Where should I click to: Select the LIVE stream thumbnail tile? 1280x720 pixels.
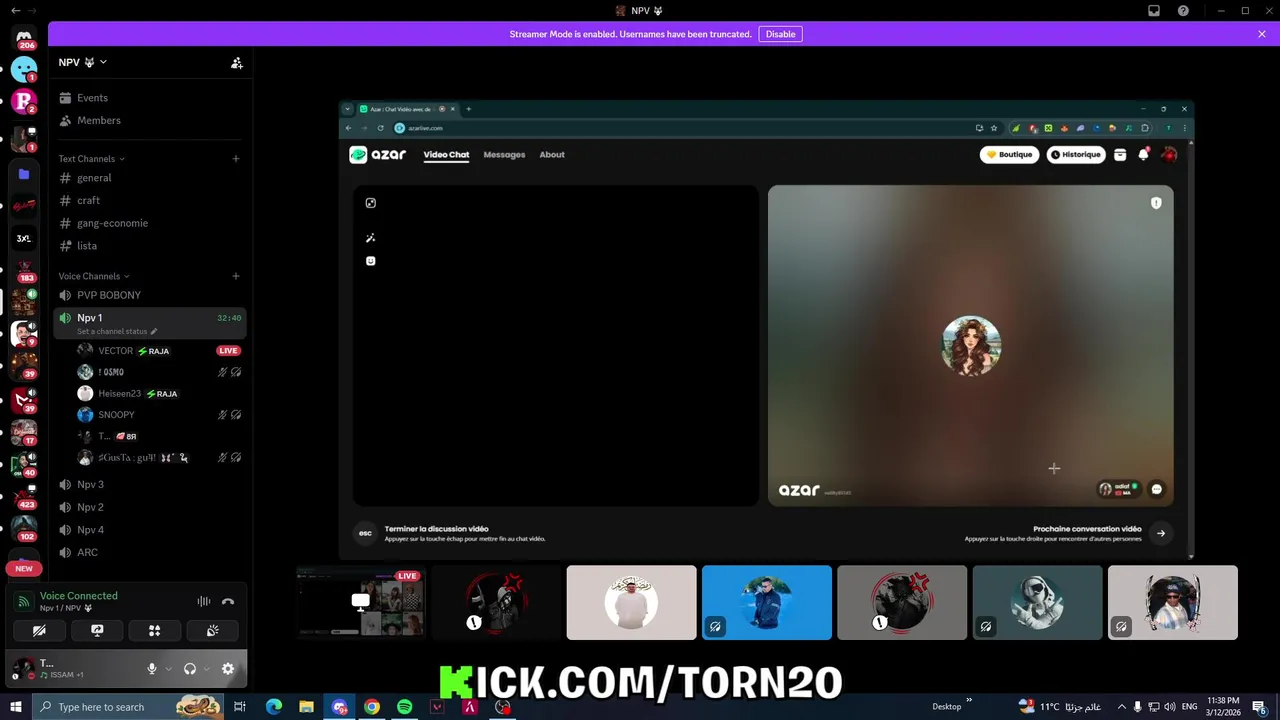(x=361, y=603)
